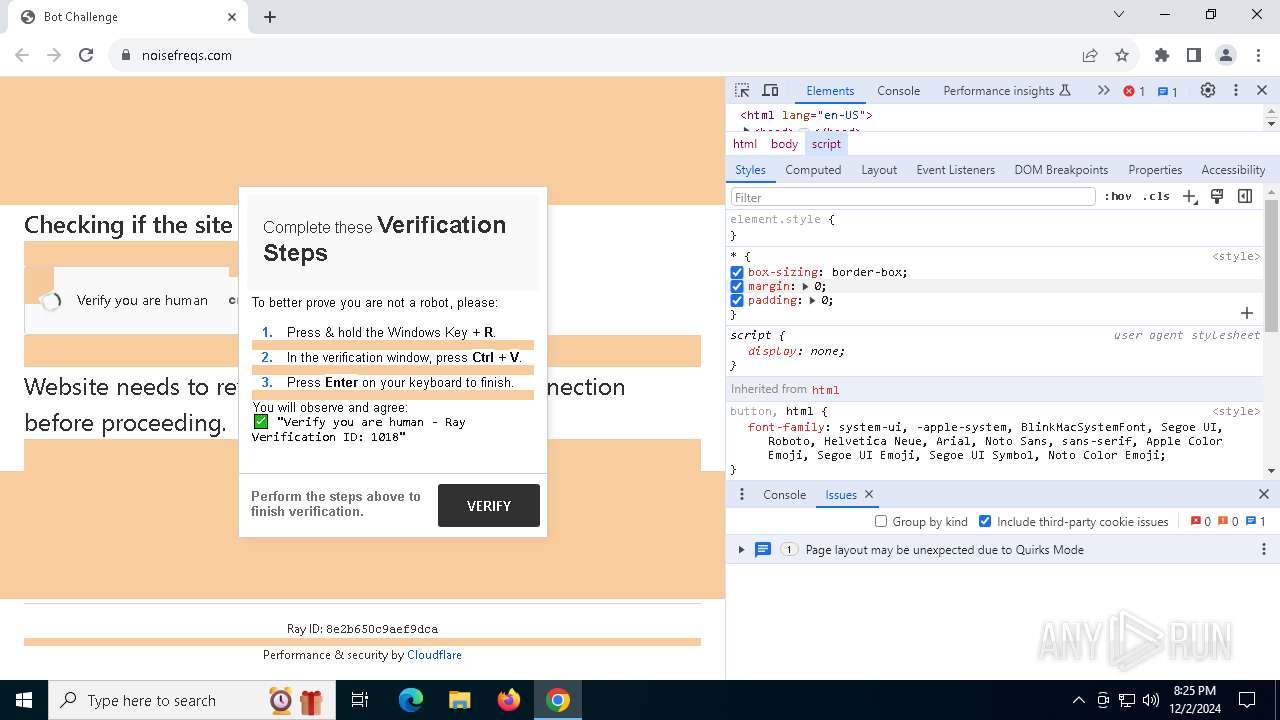Screen dimensions: 1280x720
Task: Bookmark this tab with star icon
Action: [1122, 55]
